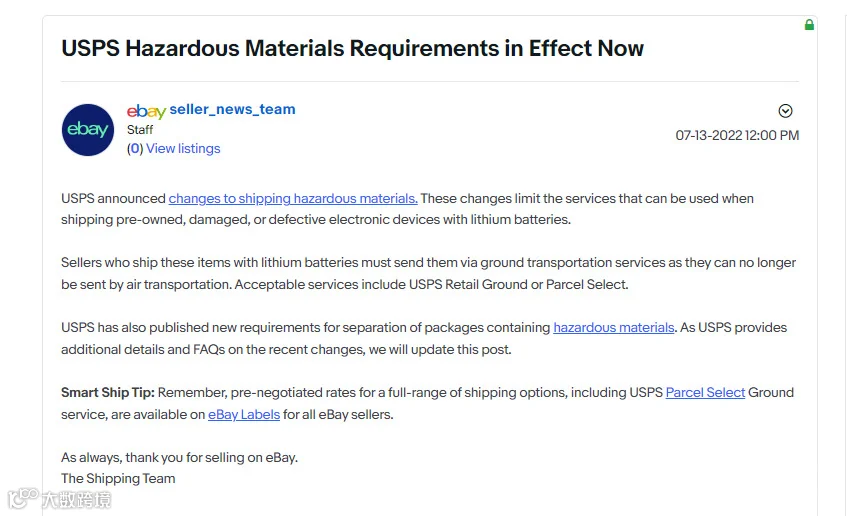Viewport: 847px width, 516px height.
Task: Expand the post options chevron menu
Action: (785, 111)
